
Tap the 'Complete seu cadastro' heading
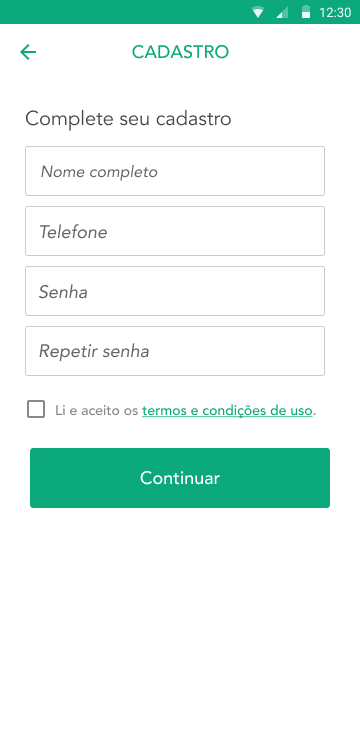128,118
